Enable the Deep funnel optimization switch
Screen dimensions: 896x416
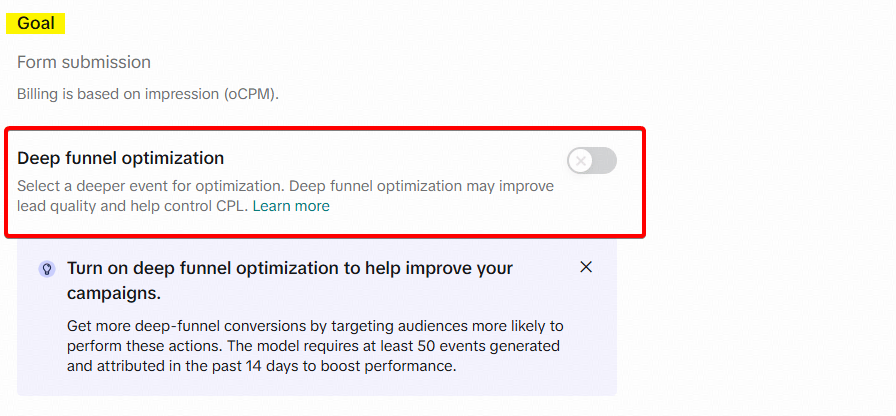click(592, 160)
